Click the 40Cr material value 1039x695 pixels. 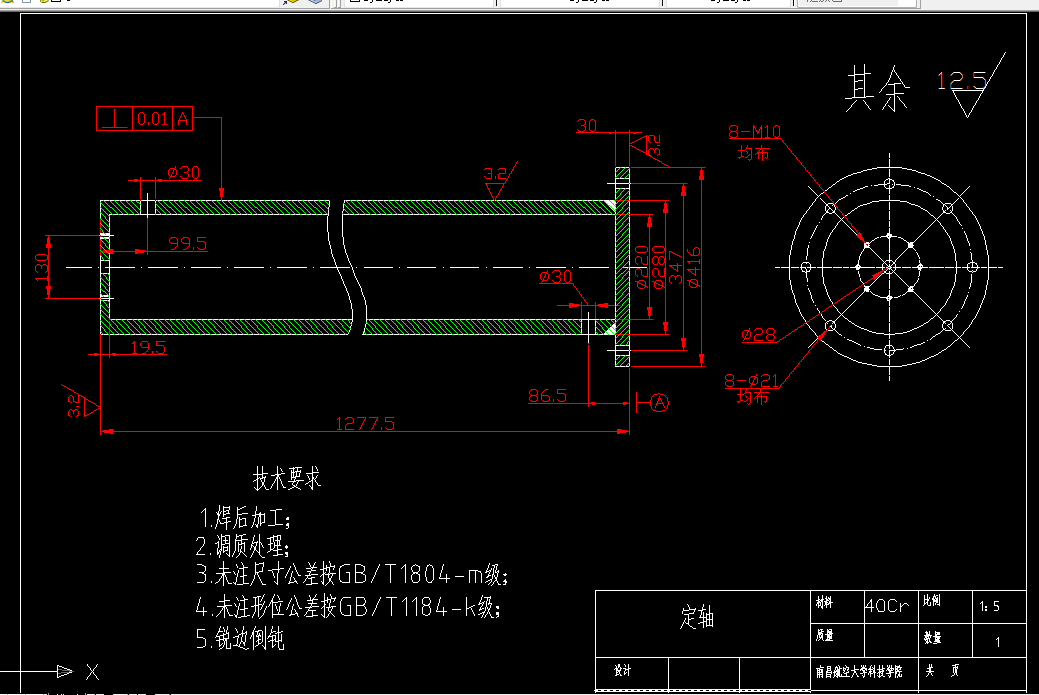click(887, 606)
